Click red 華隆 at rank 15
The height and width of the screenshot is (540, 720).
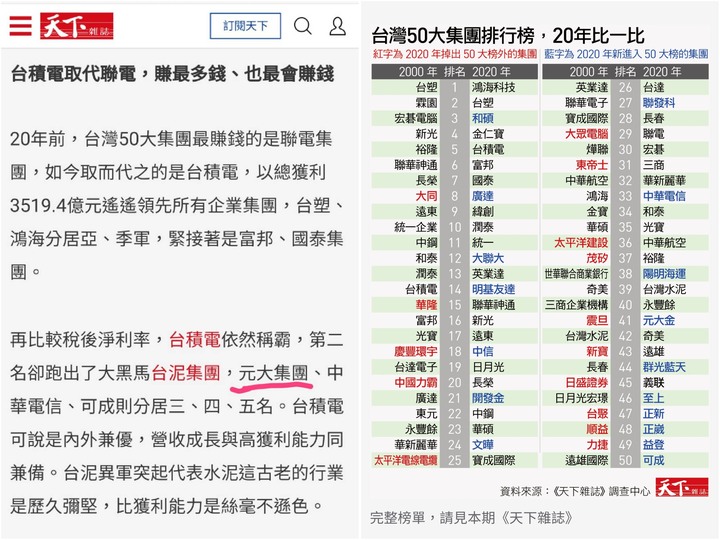tap(427, 305)
